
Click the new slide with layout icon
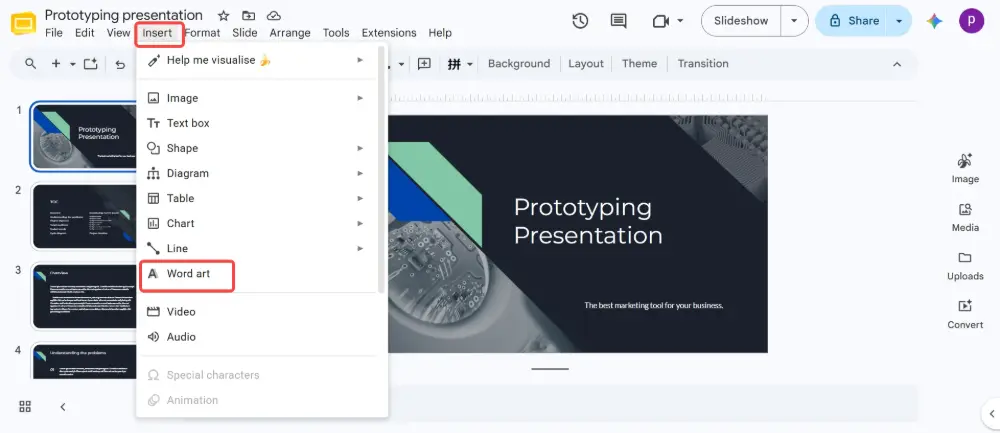click(91, 64)
